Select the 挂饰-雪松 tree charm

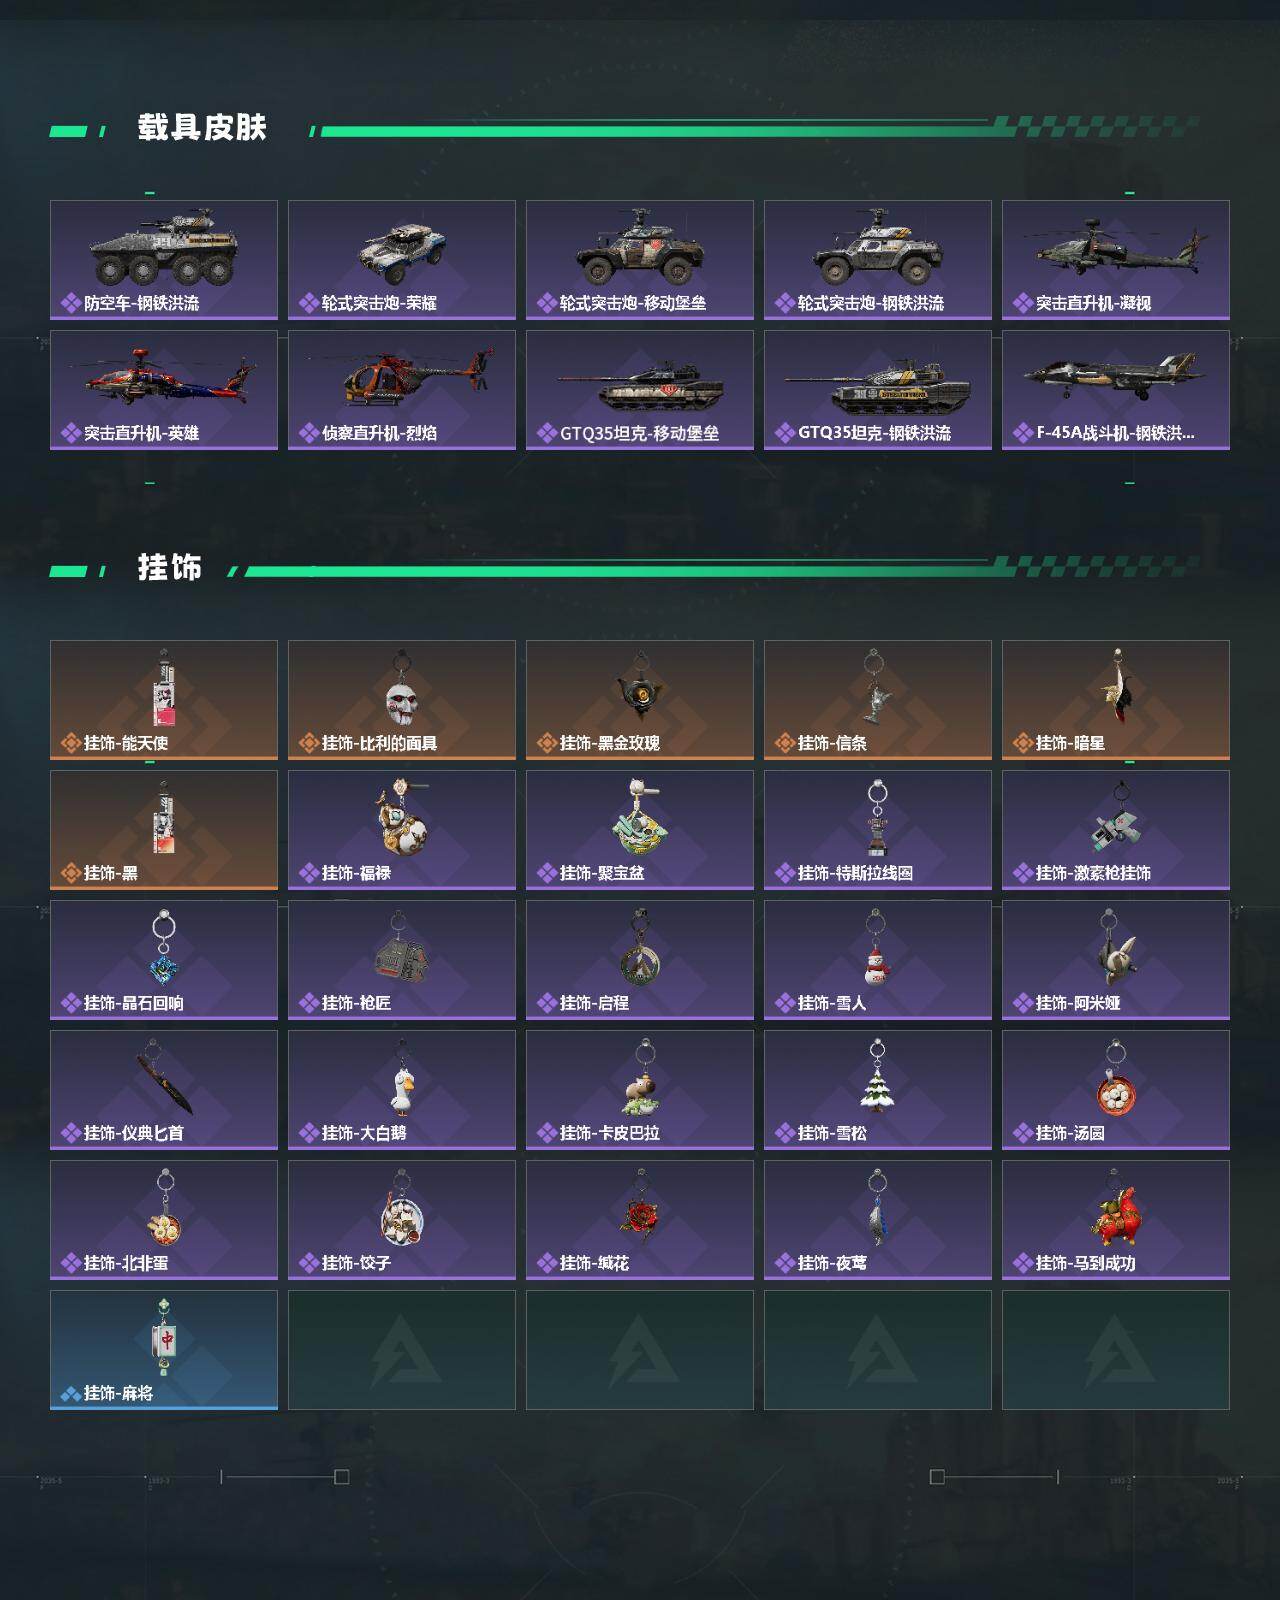point(878,1090)
